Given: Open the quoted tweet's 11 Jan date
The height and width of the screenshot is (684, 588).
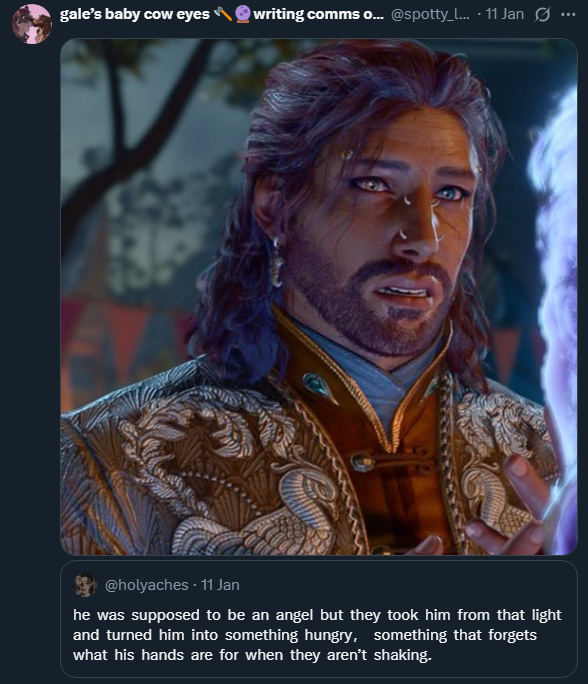Looking at the screenshot, I should tap(220, 585).
